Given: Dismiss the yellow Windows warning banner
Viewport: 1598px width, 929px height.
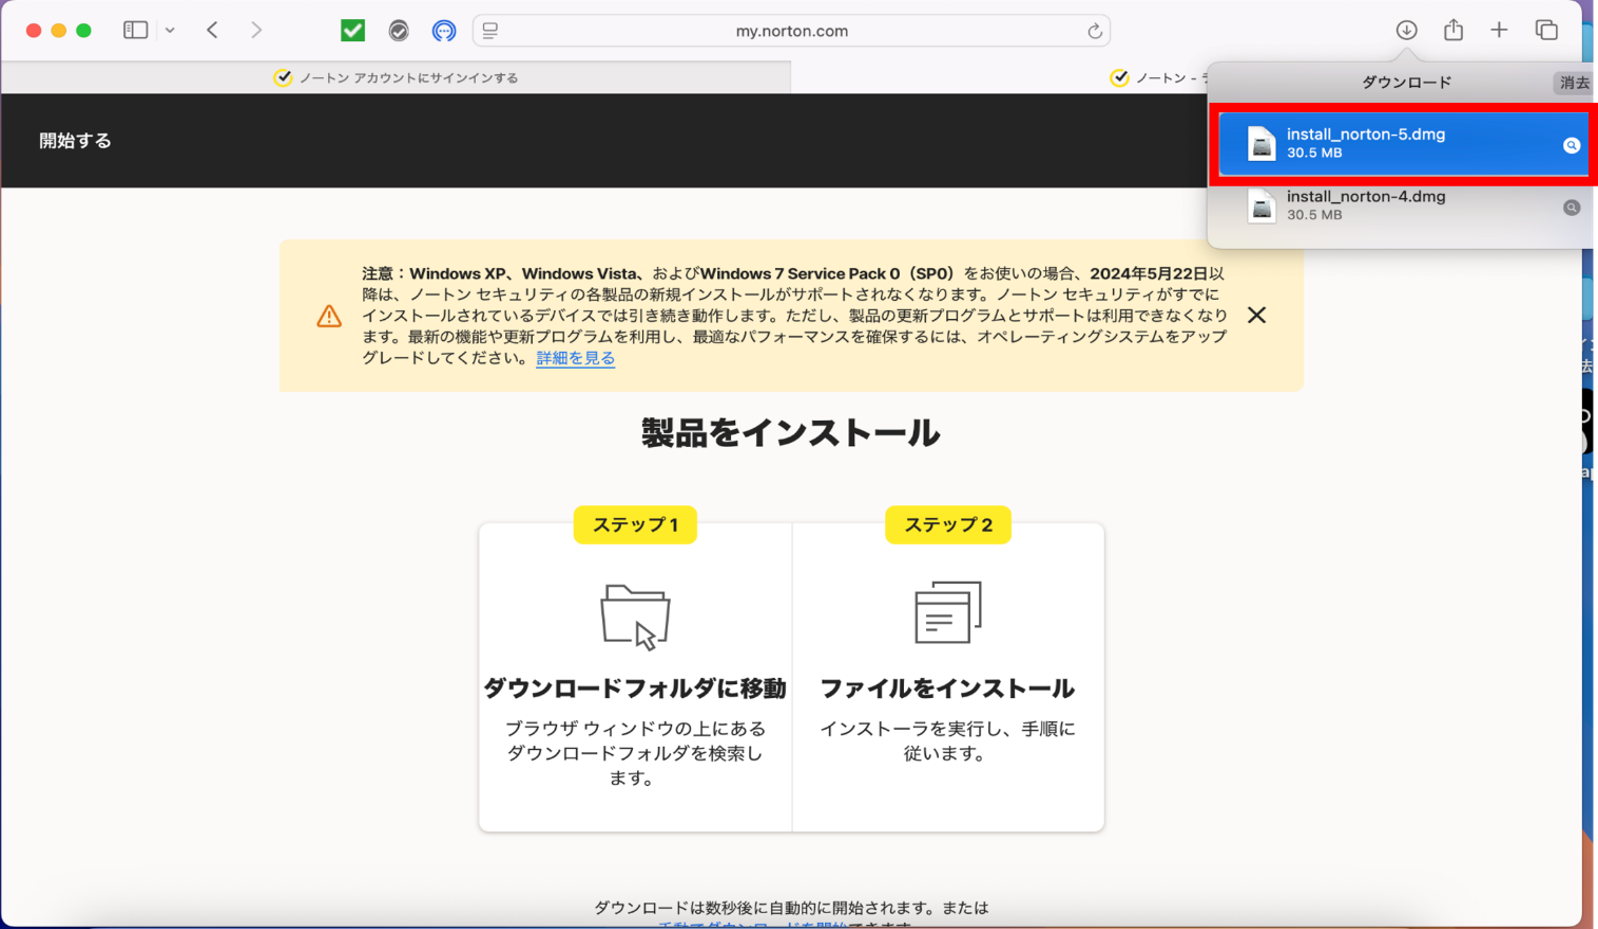Looking at the screenshot, I should (1256, 315).
